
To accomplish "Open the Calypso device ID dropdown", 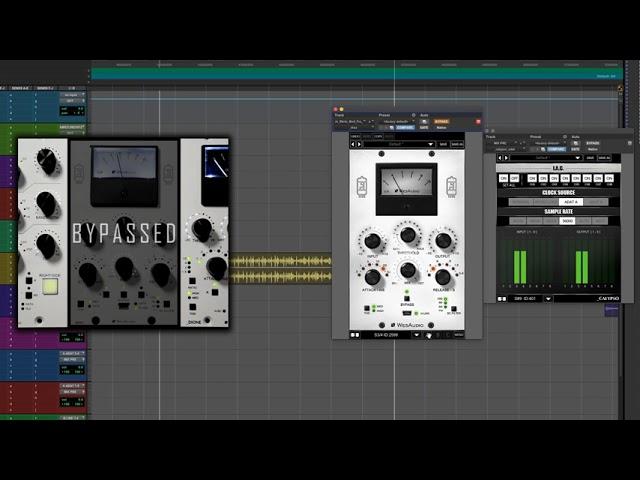I will [548, 299].
